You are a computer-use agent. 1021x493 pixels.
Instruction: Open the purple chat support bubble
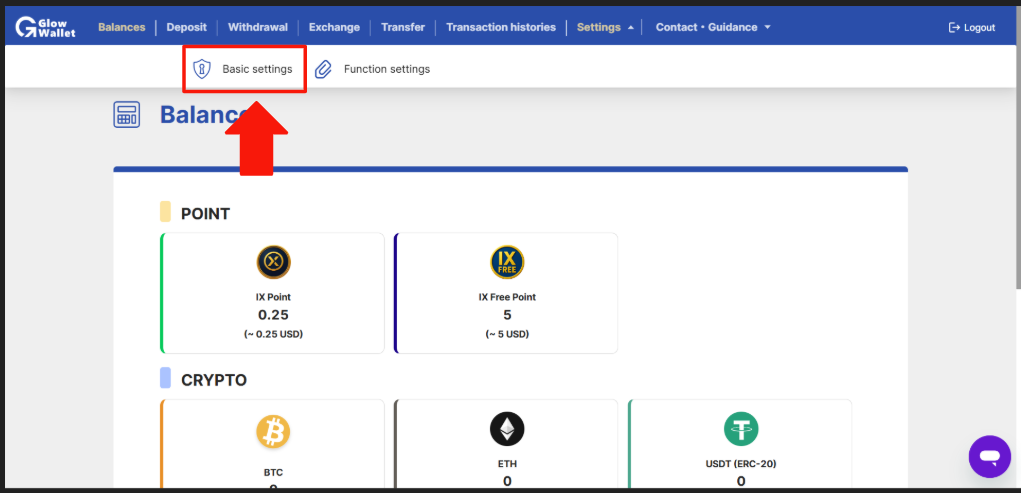click(x=989, y=457)
